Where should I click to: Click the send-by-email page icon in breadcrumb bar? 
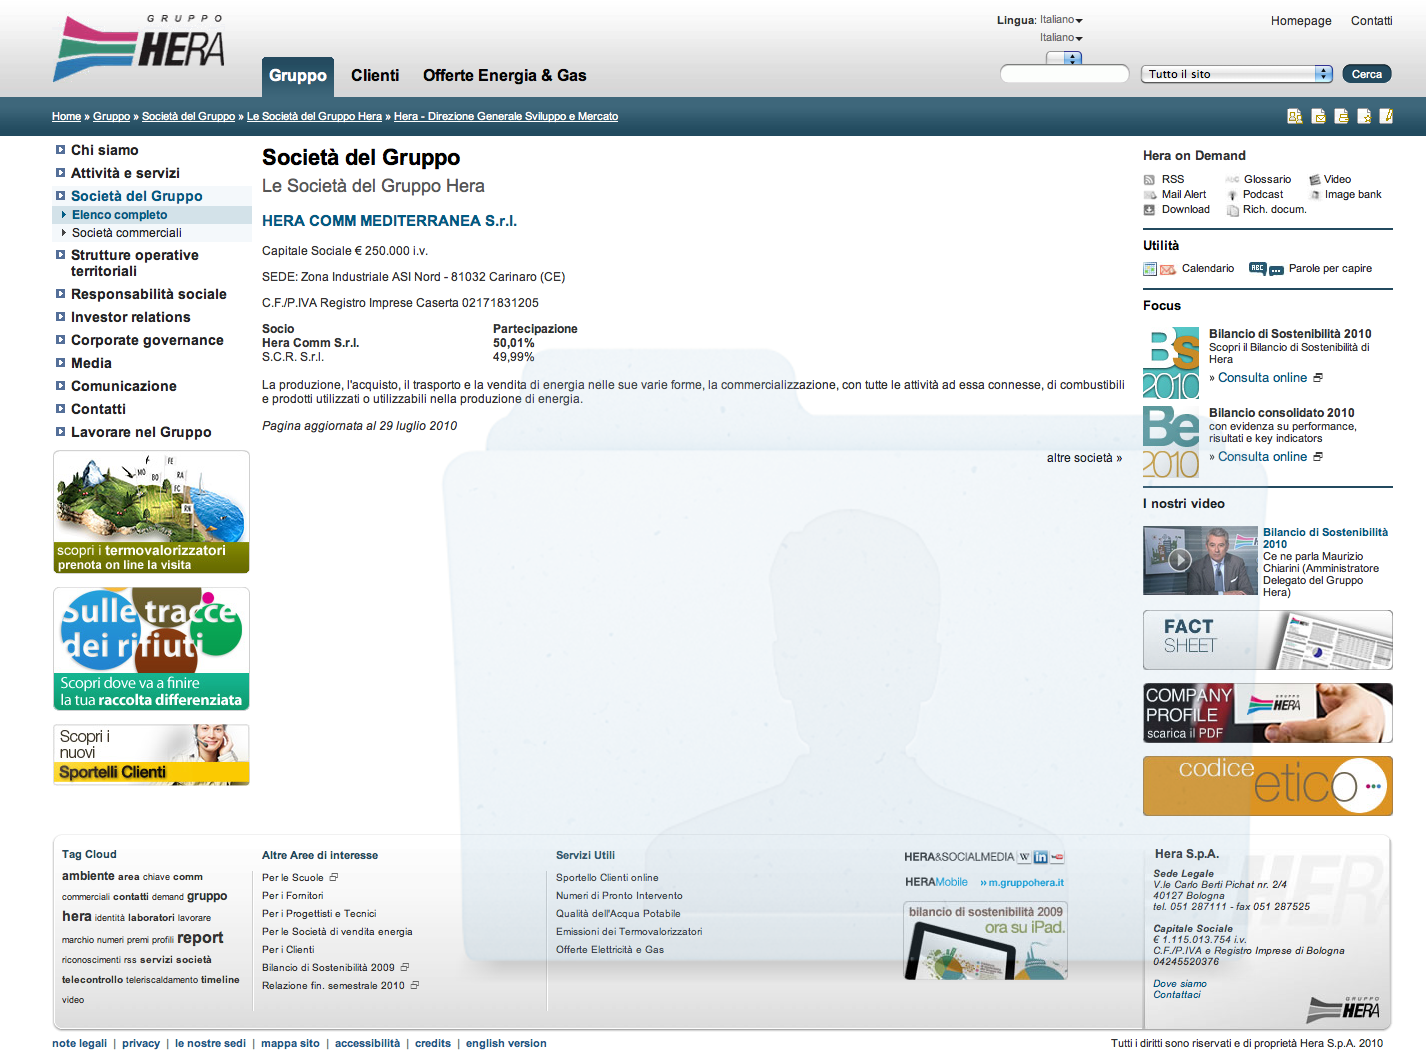[x=1318, y=116]
